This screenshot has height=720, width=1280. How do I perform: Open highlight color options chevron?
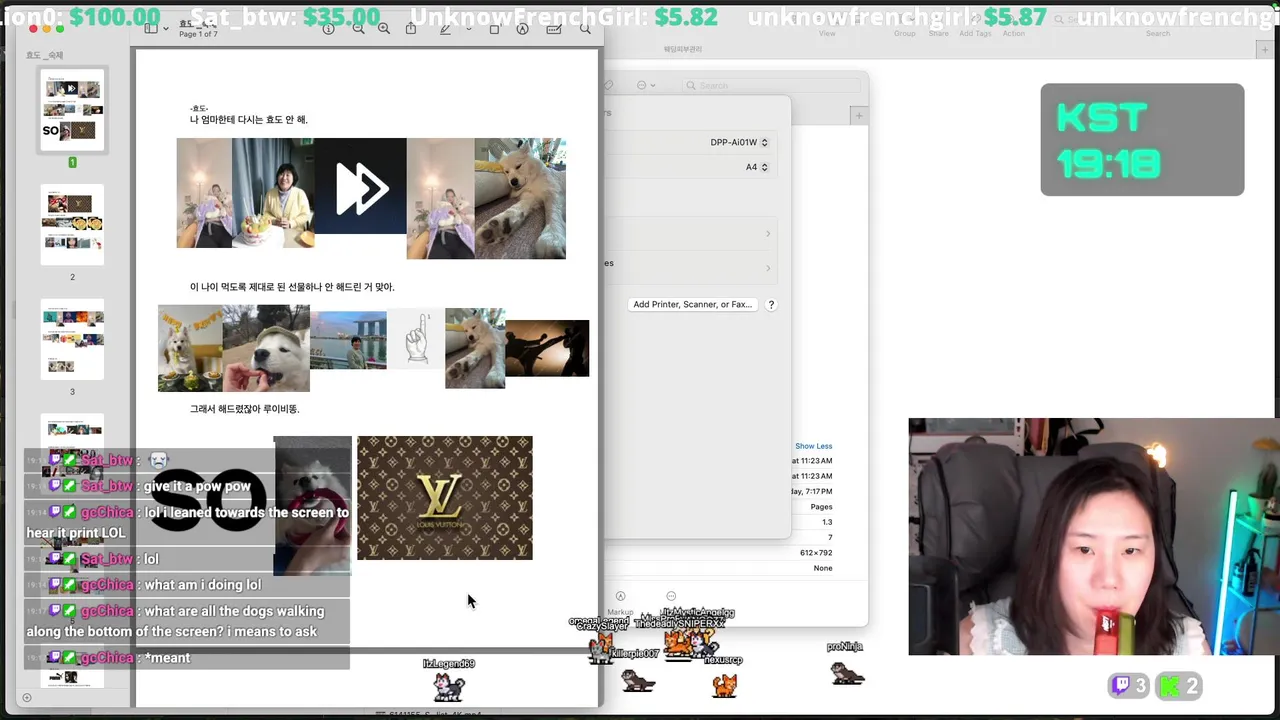(x=469, y=29)
